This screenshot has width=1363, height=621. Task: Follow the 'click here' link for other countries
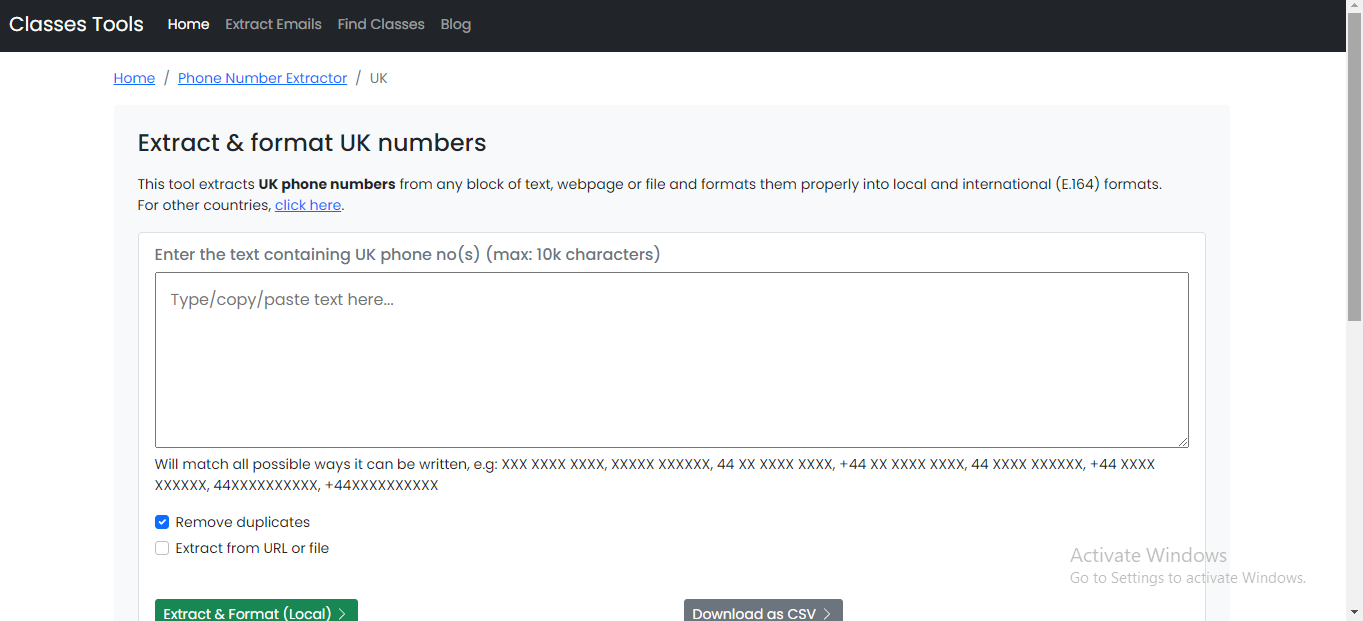point(307,204)
